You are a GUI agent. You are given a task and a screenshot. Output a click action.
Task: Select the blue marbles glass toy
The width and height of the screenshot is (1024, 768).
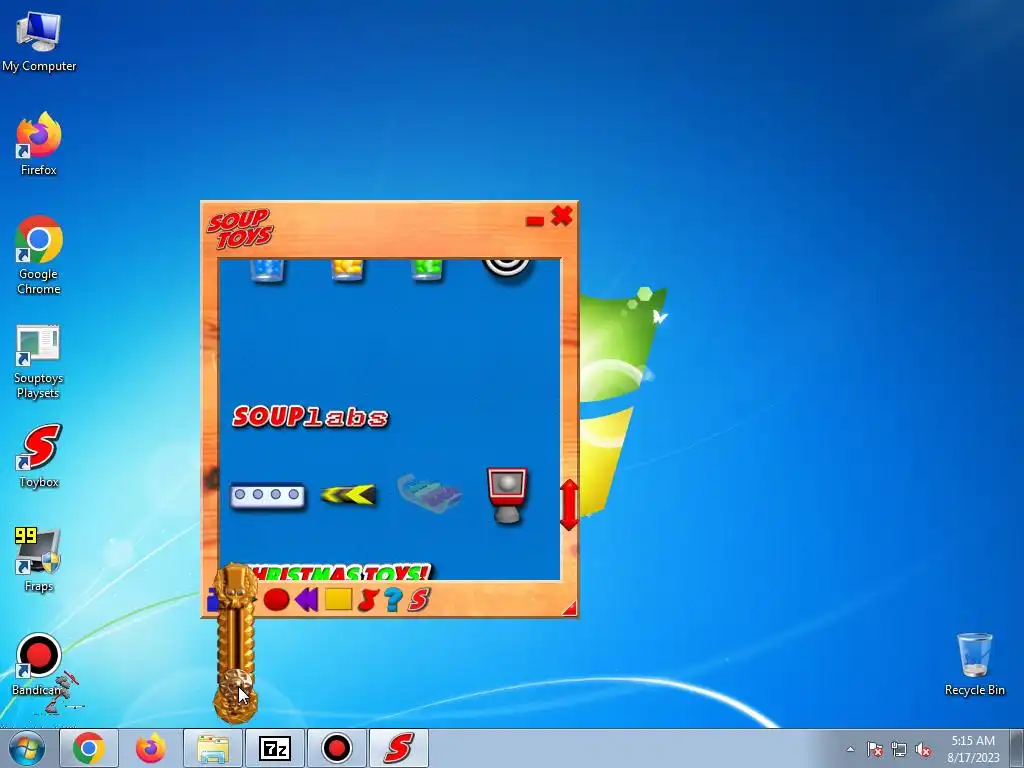[x=267, y=270]
